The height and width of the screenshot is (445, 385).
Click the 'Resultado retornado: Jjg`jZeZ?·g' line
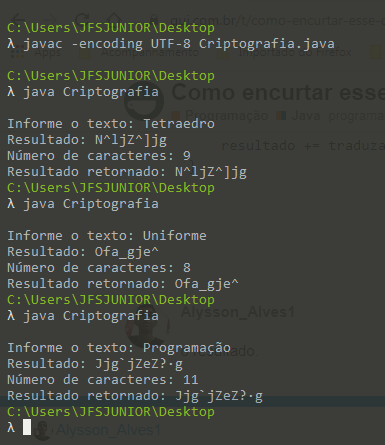[x=135, y=396]
